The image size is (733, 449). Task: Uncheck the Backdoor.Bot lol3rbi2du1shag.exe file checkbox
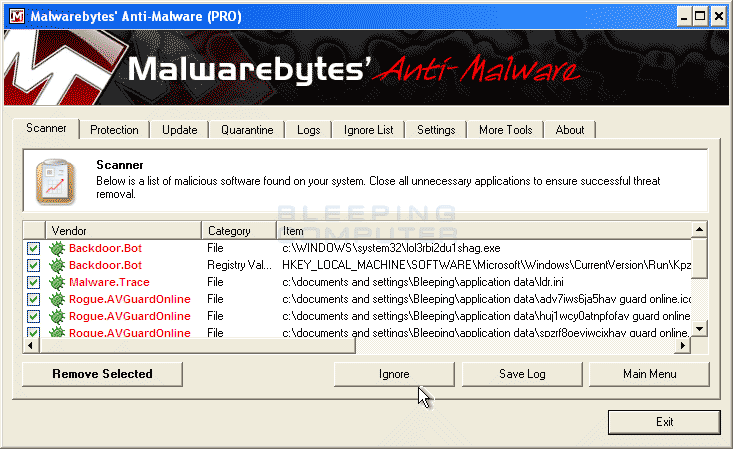pos(33,248)
